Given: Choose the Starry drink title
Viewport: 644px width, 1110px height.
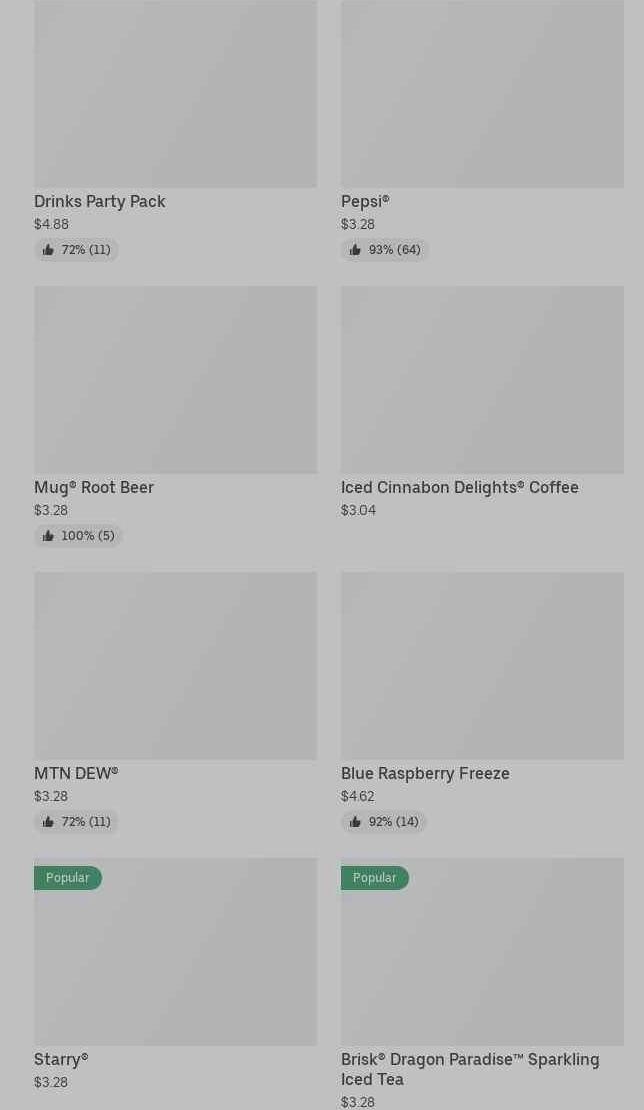Looking at the screenshot, I should click(x=61, y=1060).
